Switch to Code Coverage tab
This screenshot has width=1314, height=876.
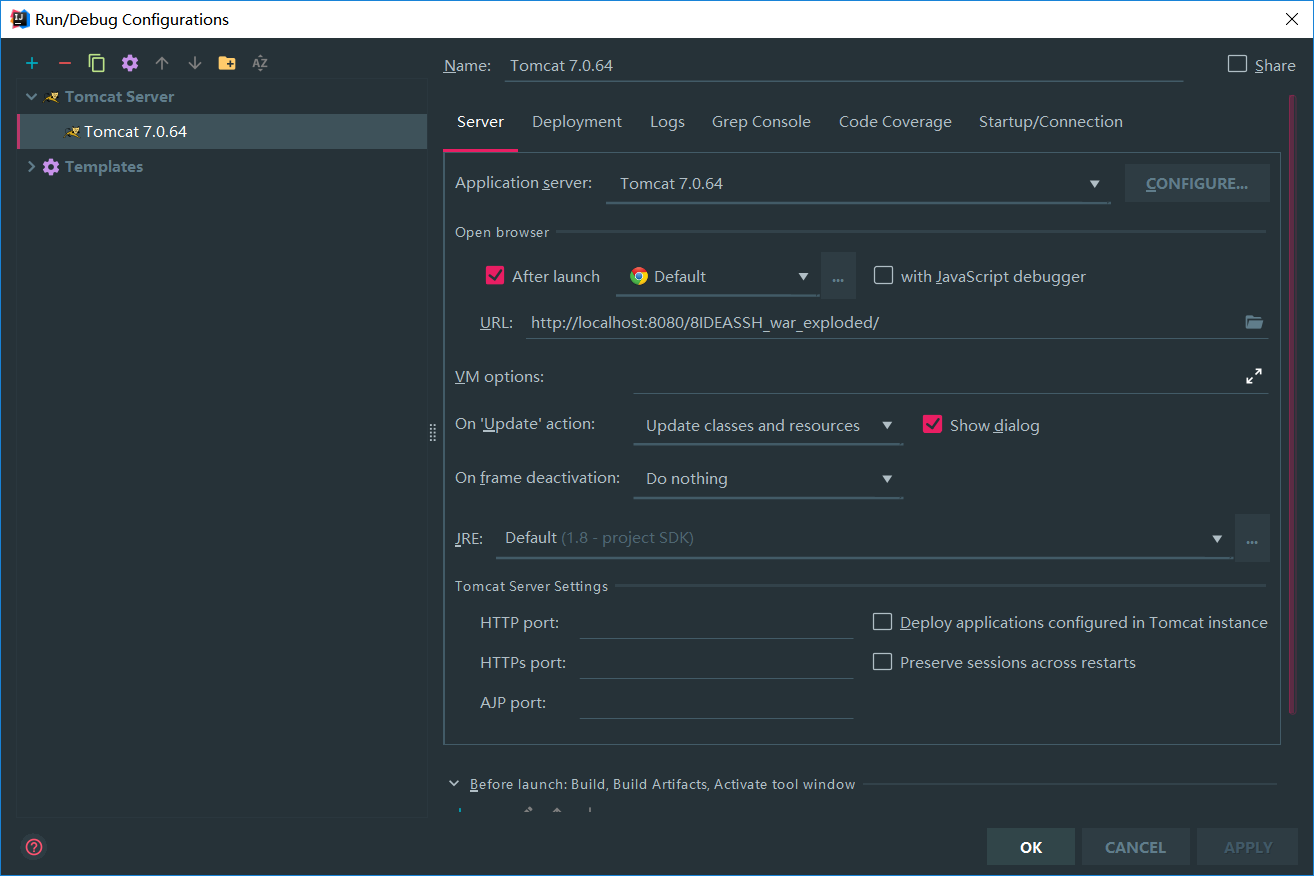895,122
